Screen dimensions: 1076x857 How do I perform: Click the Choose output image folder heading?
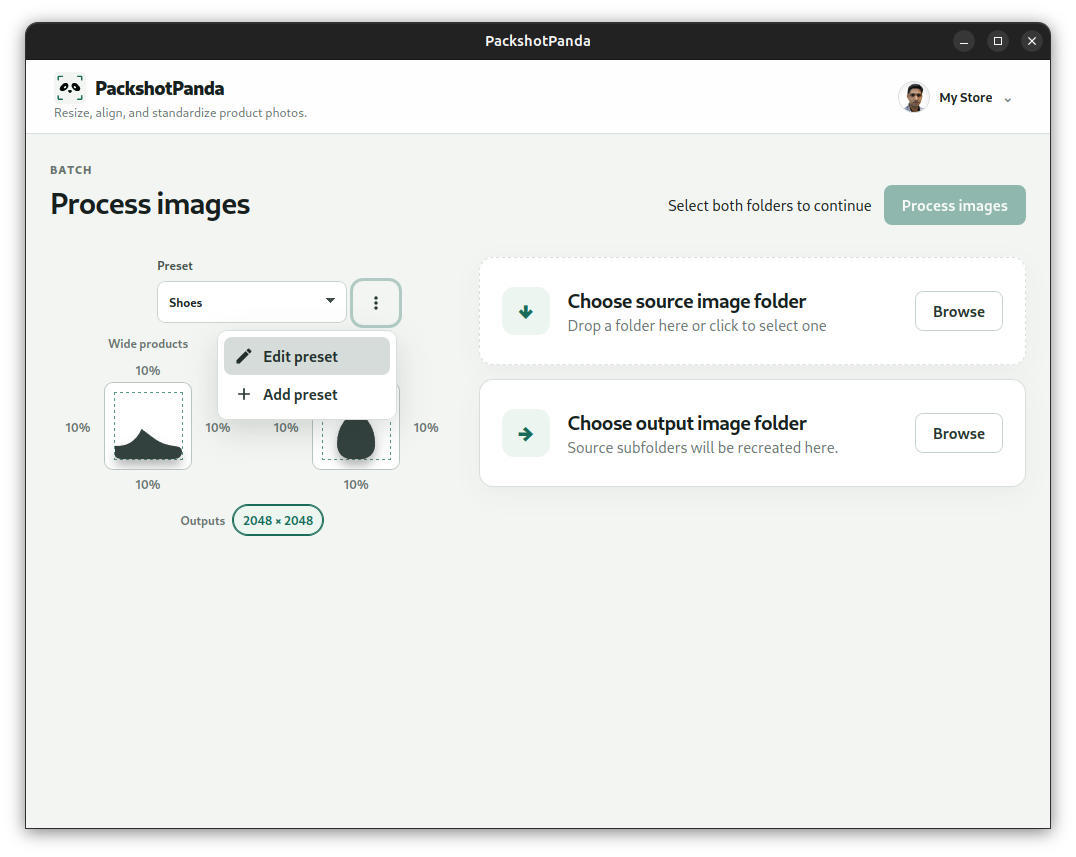[x=687, y=423]
